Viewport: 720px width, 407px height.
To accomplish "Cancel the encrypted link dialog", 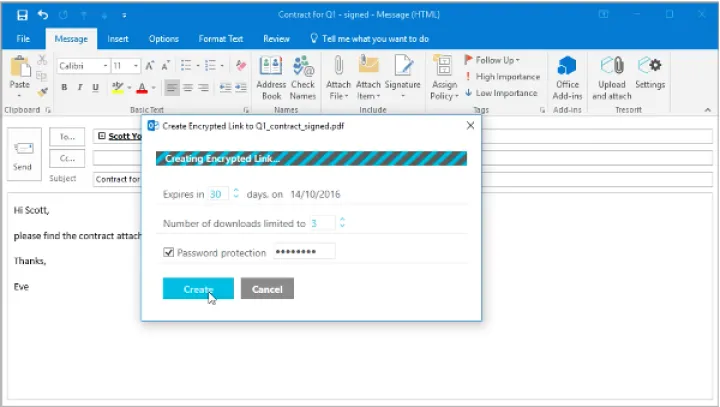I will click(x=267, y=289).
